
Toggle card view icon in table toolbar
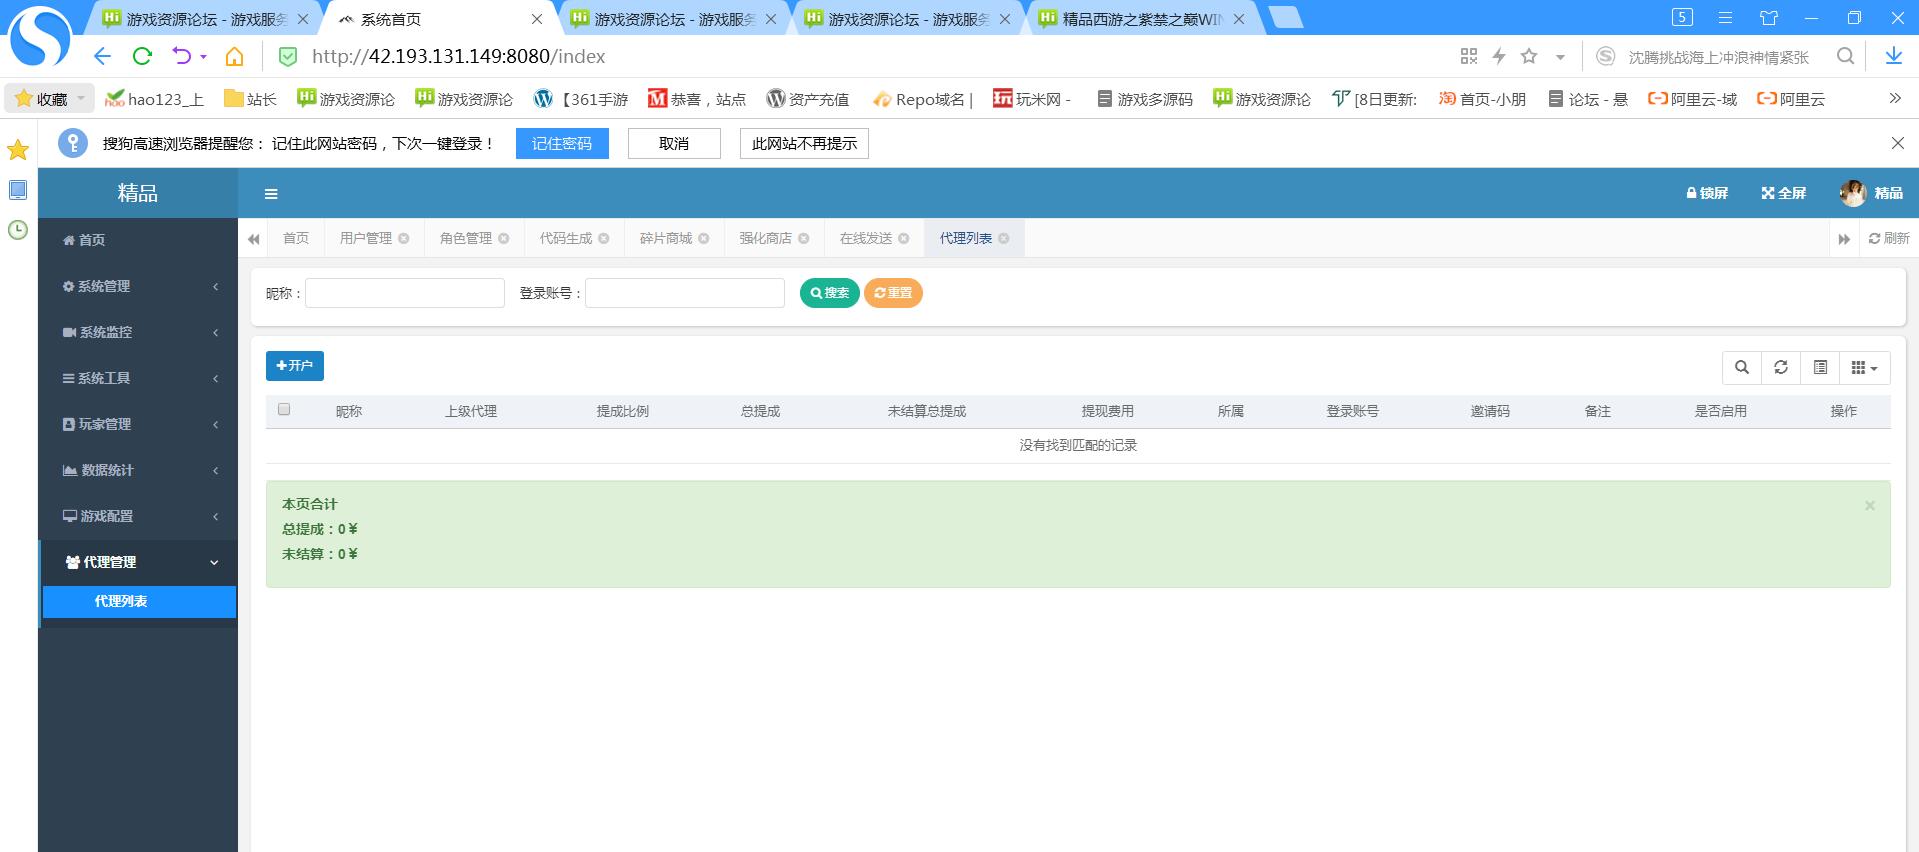tap(1820, 368)
